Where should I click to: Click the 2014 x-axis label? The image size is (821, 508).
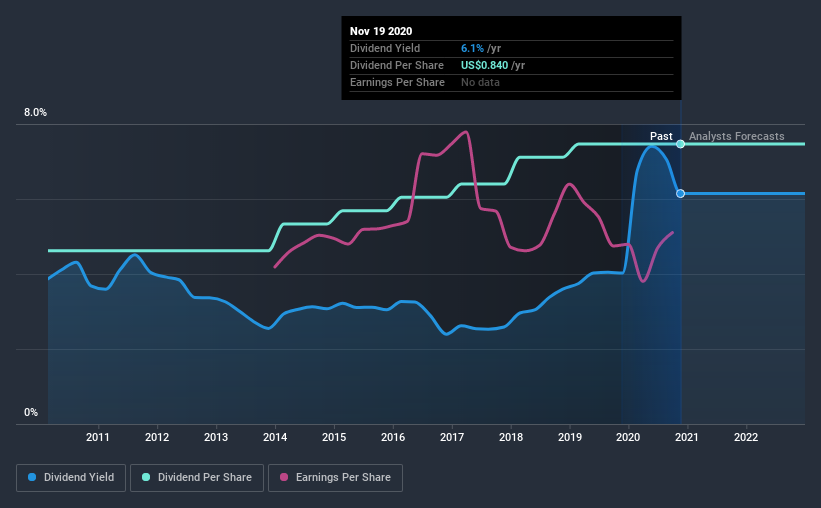click(275, 437)
